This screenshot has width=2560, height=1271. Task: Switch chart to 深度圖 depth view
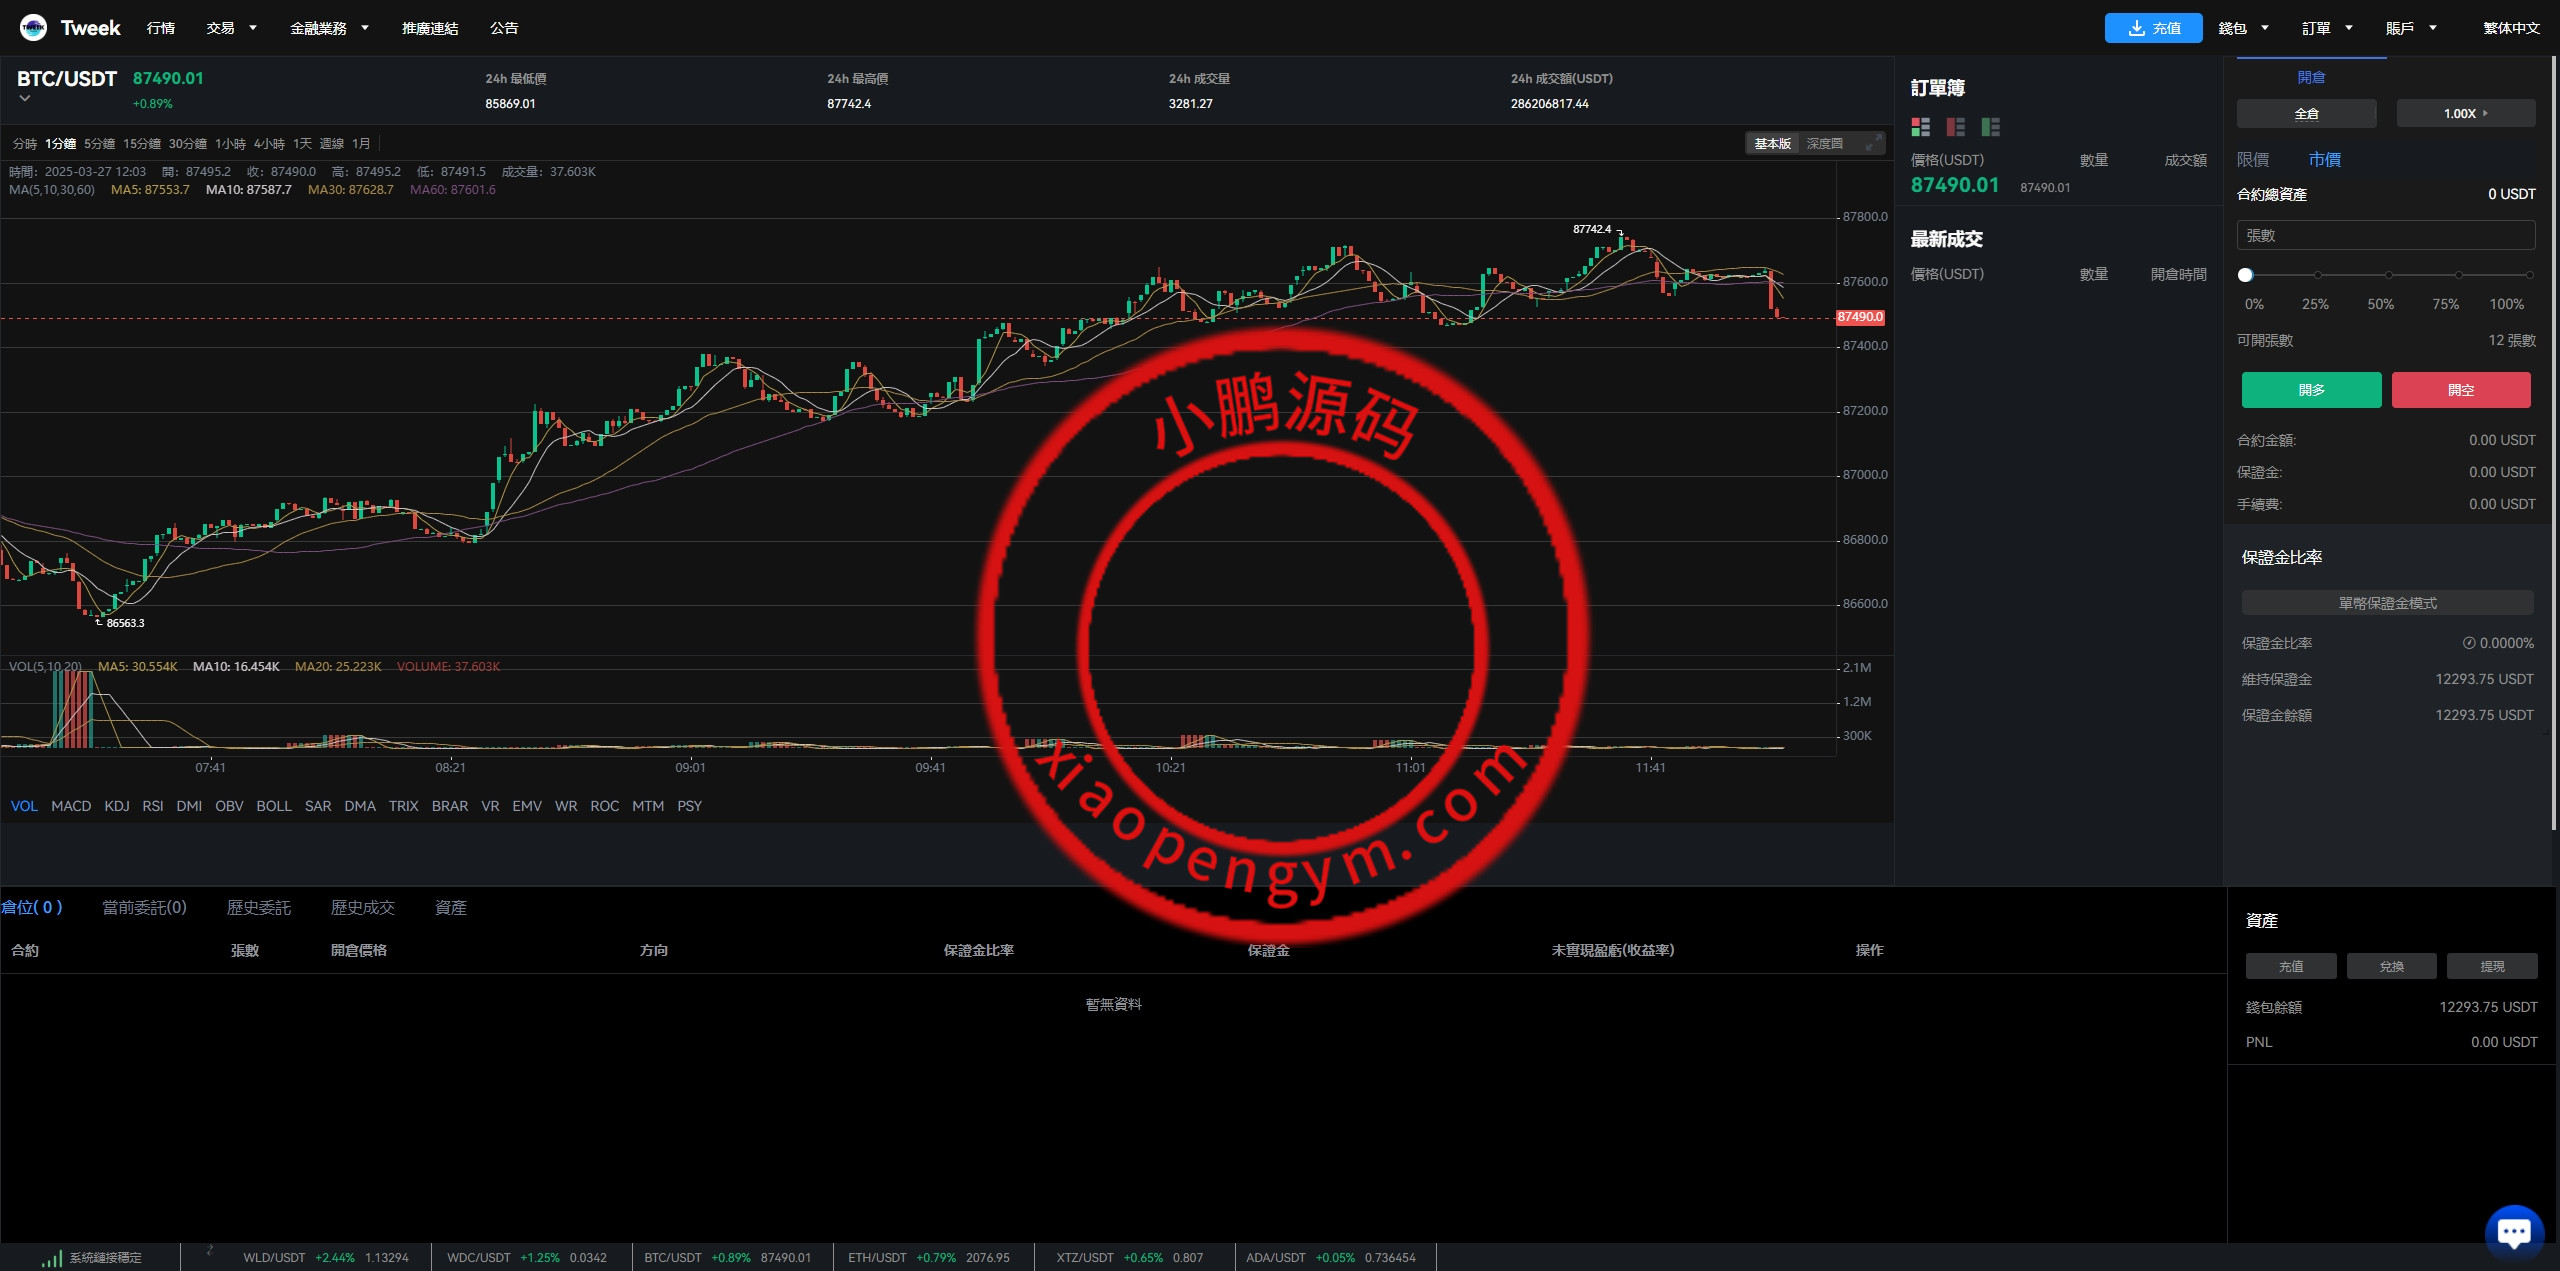1824,144
